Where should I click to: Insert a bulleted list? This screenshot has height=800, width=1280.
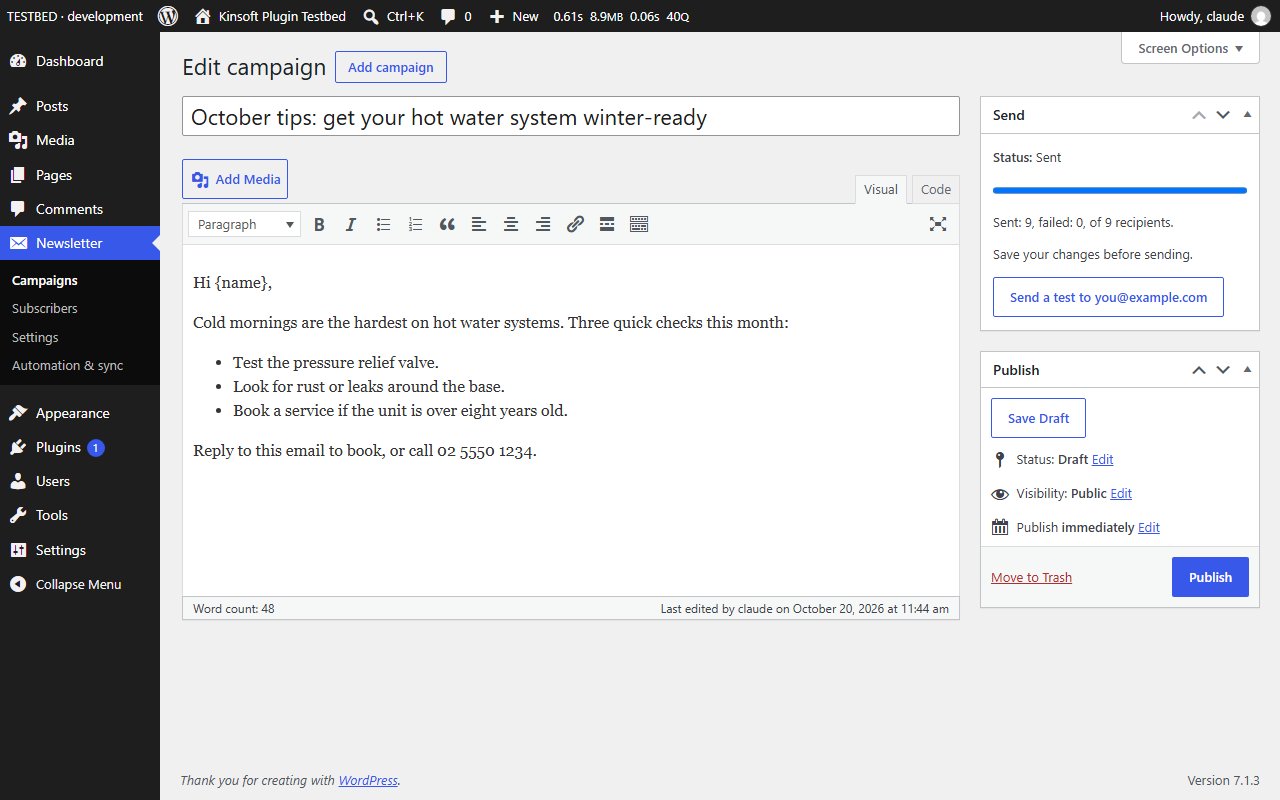click(383, 225)
